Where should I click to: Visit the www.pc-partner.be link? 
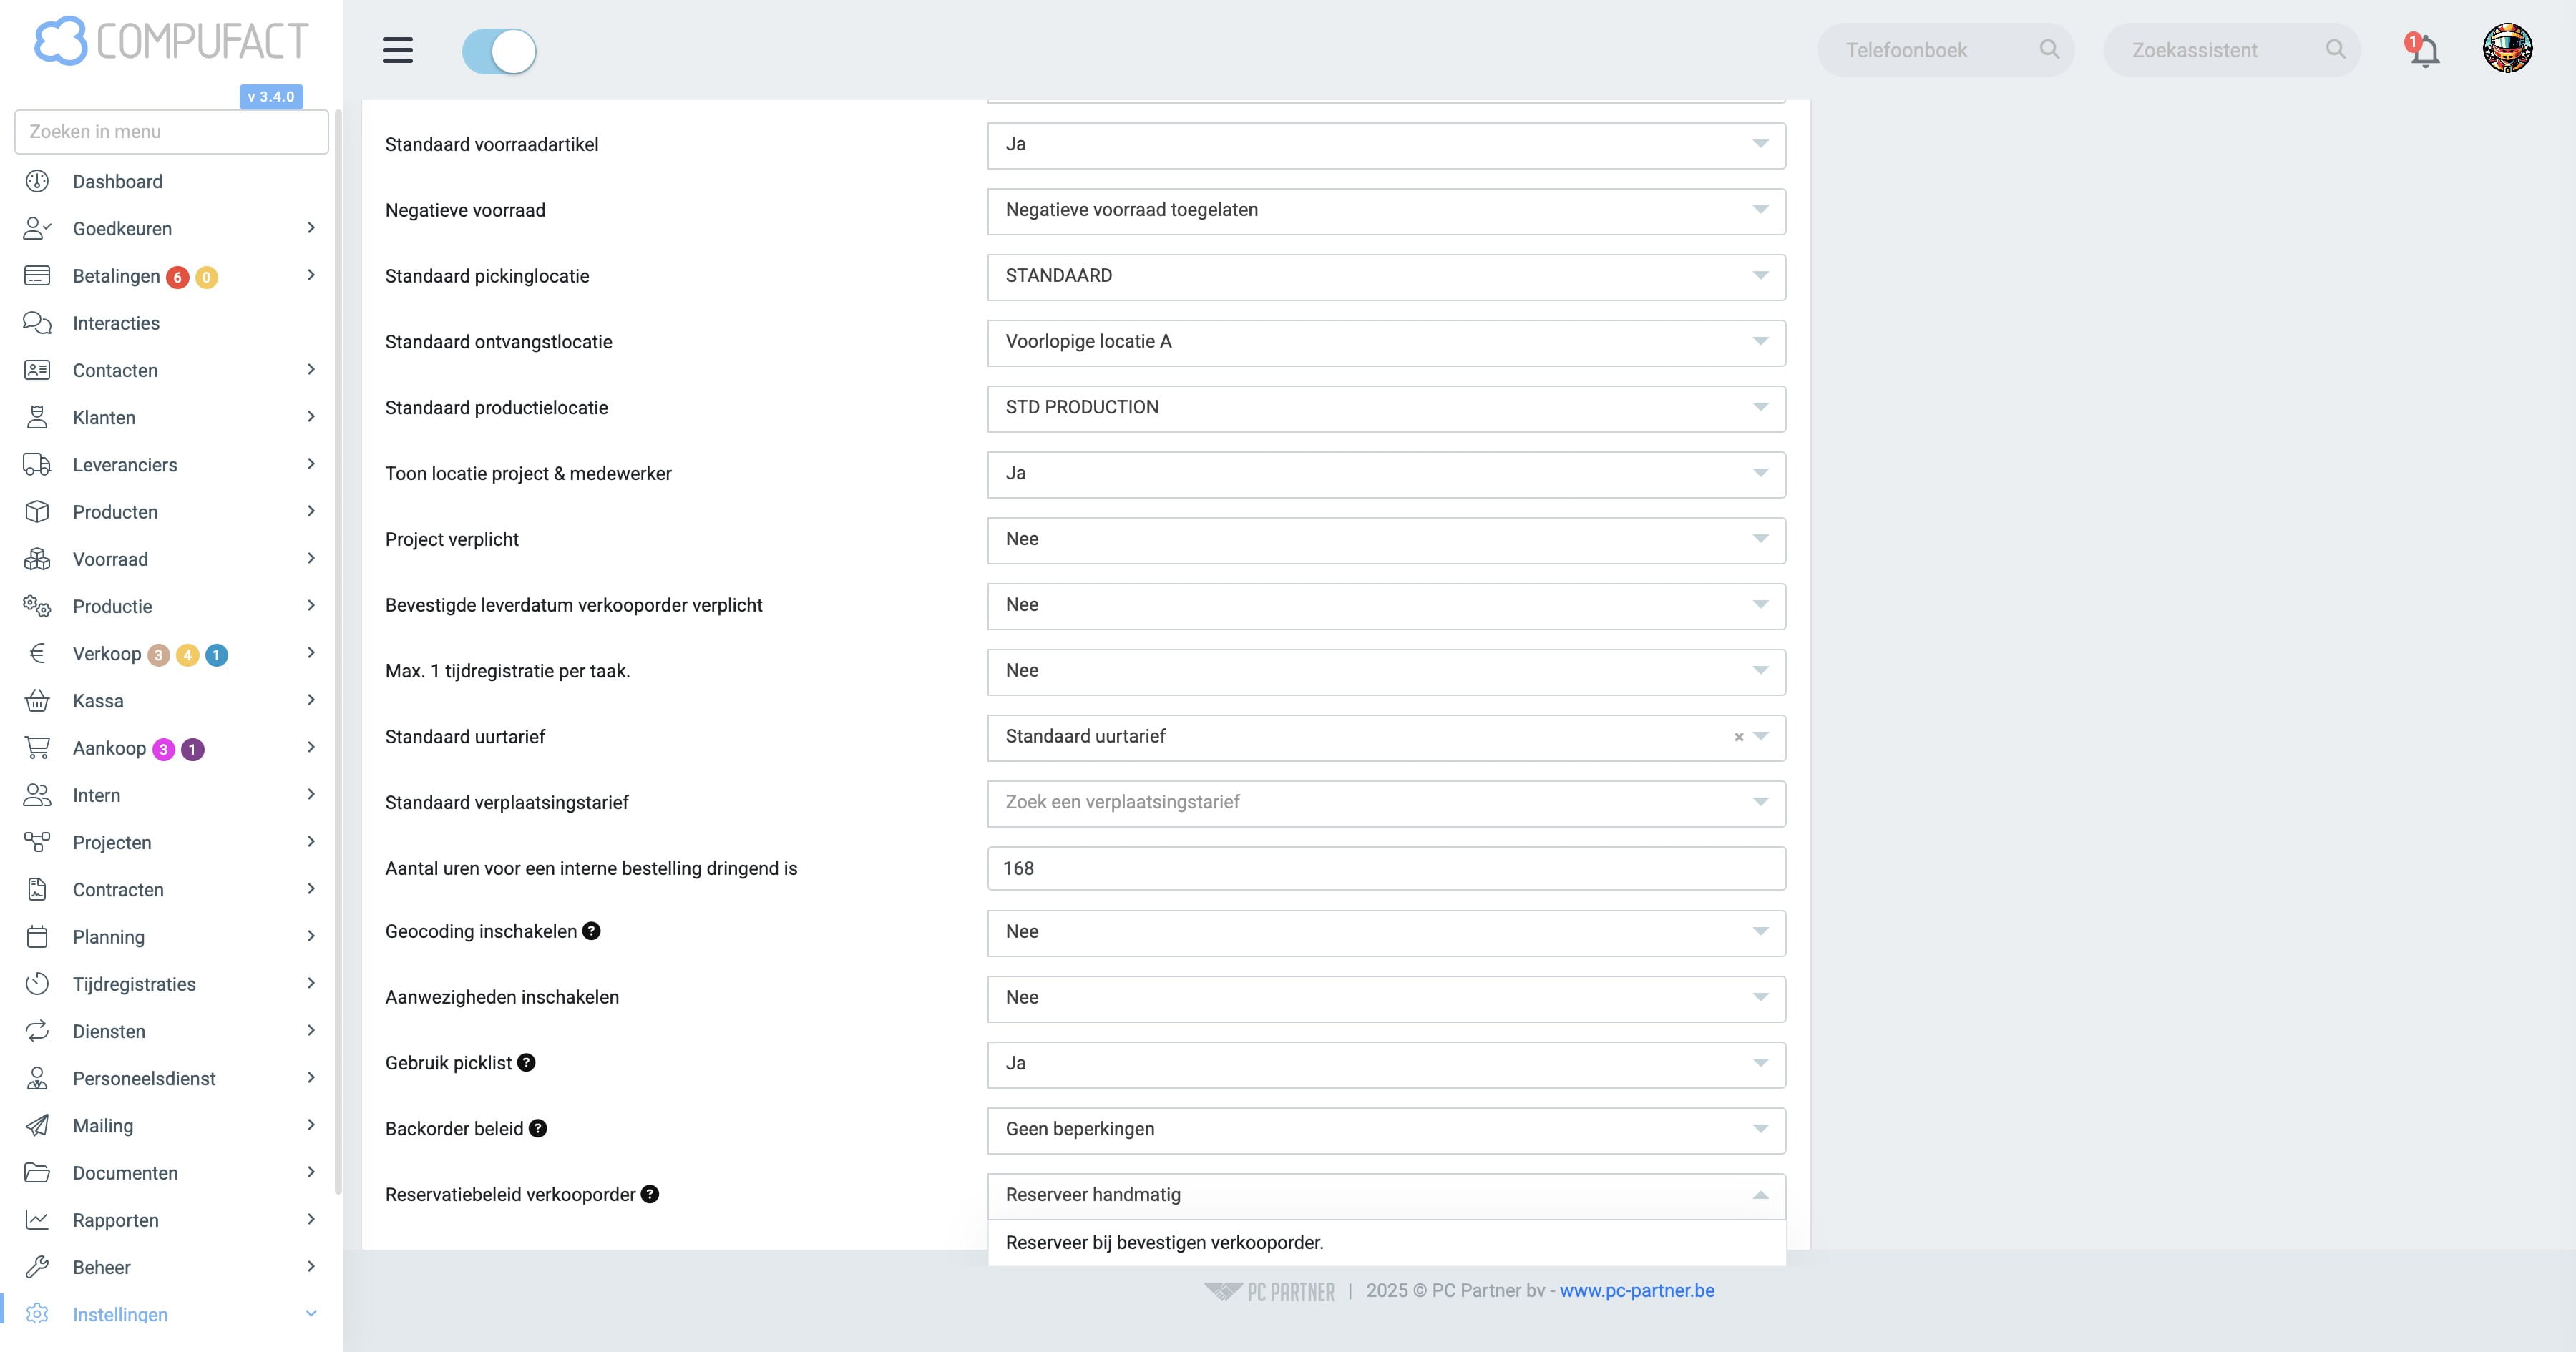click(1637, 1291)
